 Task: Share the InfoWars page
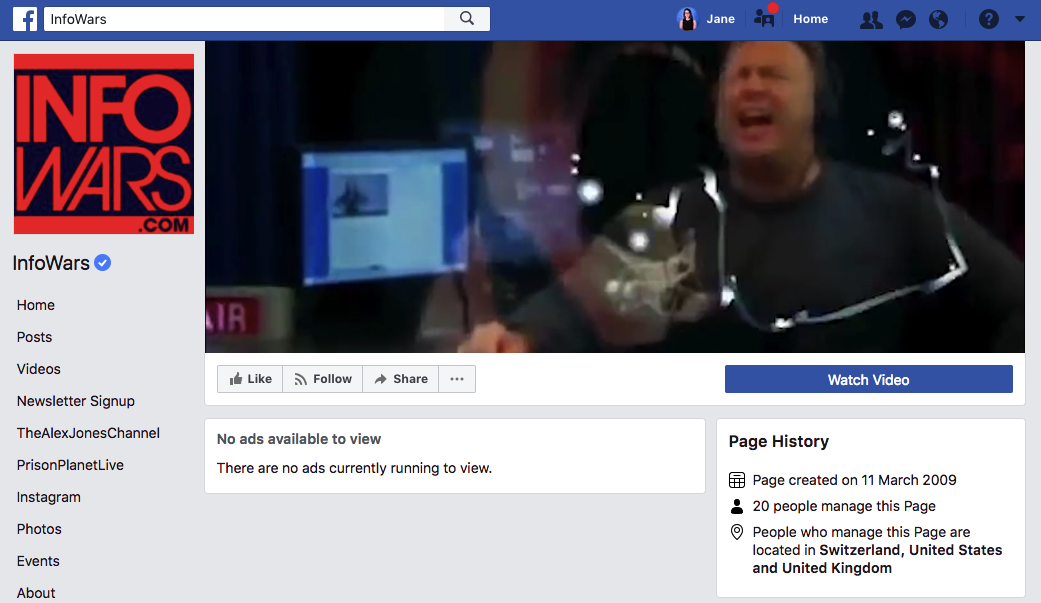pyautogui.click(x=400, y=379)
